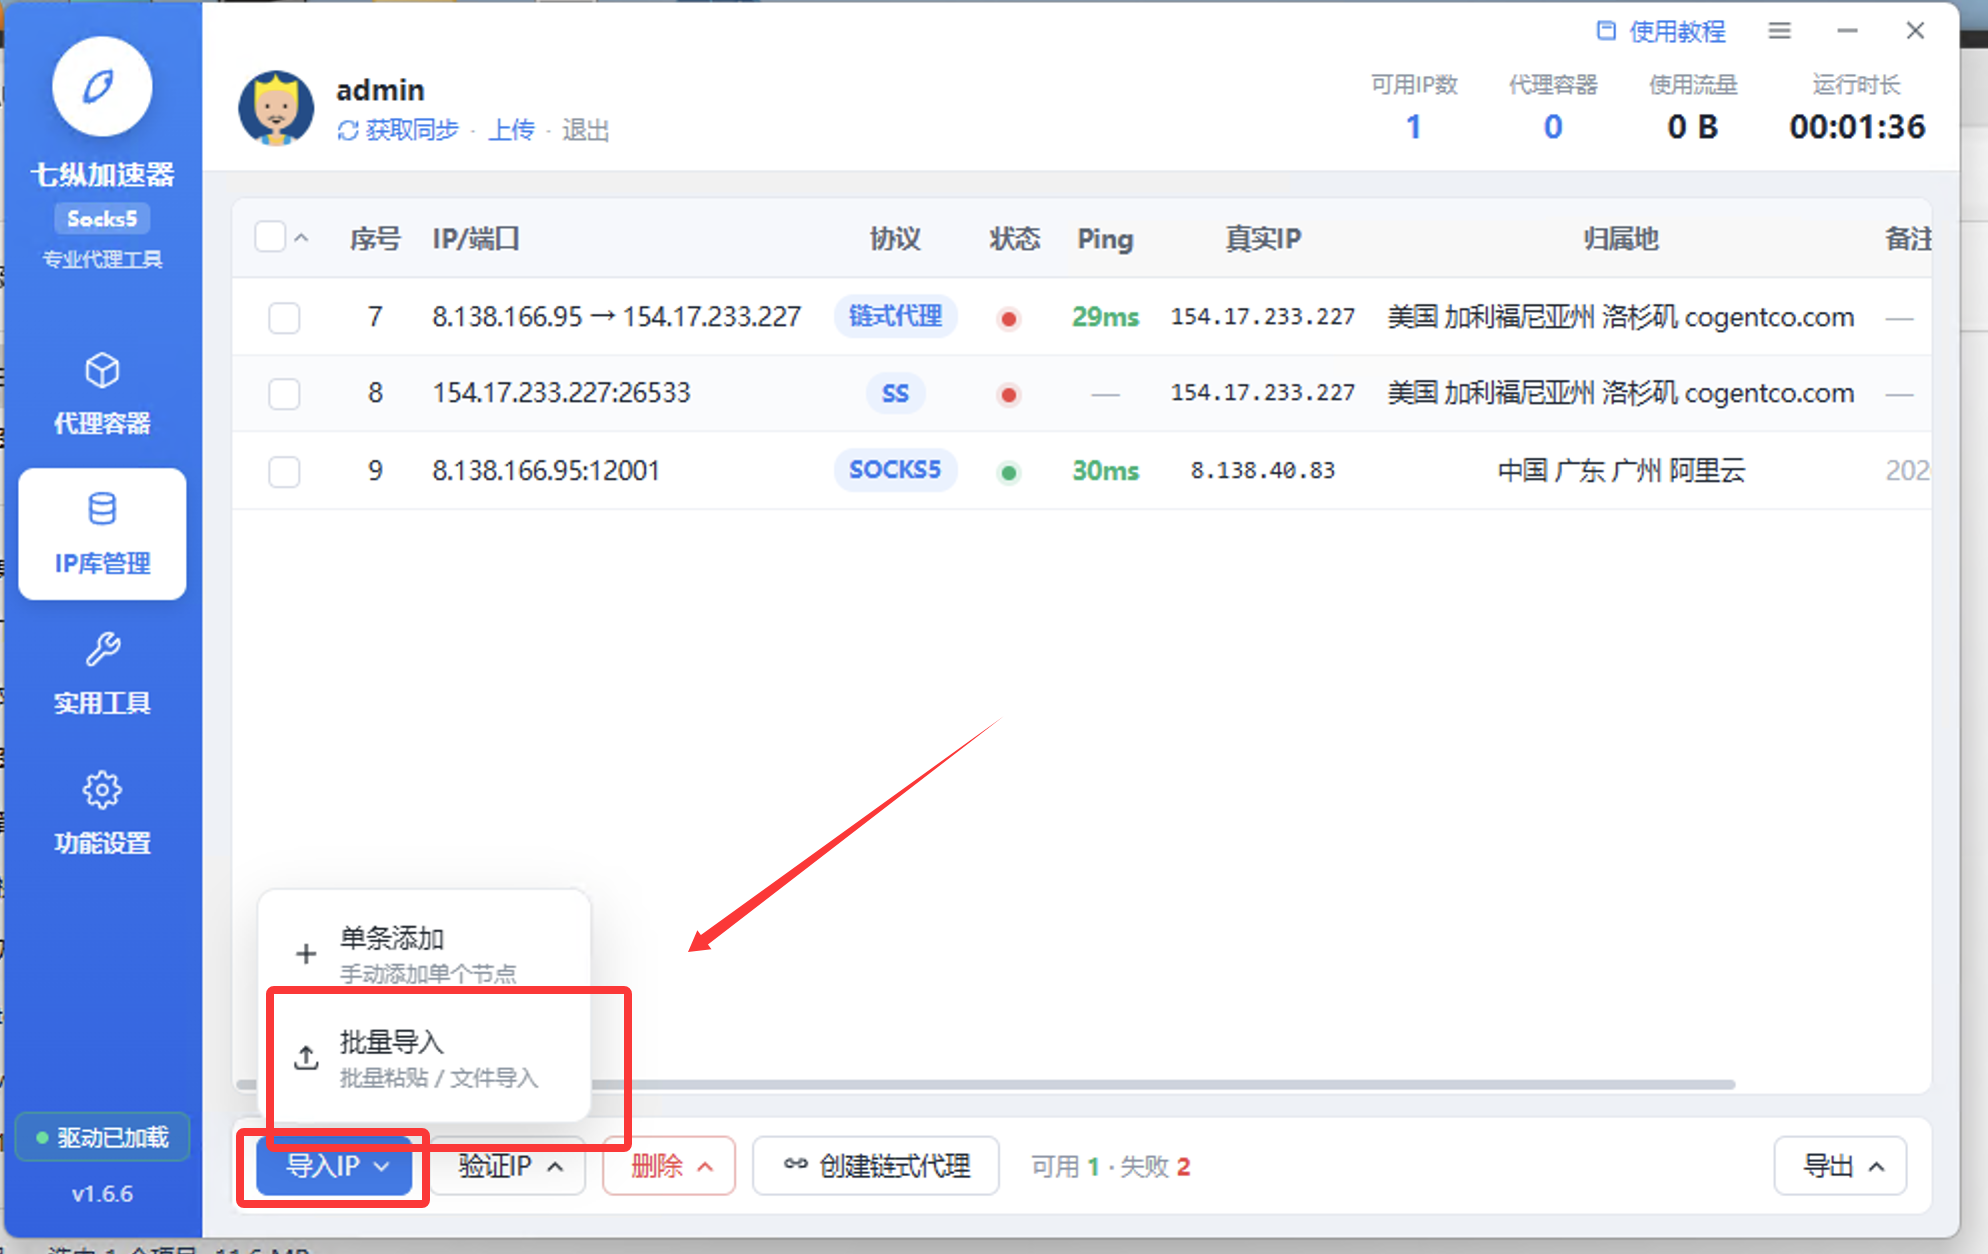
Task: Click the 0 B traffic value
Action: (1692, 127)
